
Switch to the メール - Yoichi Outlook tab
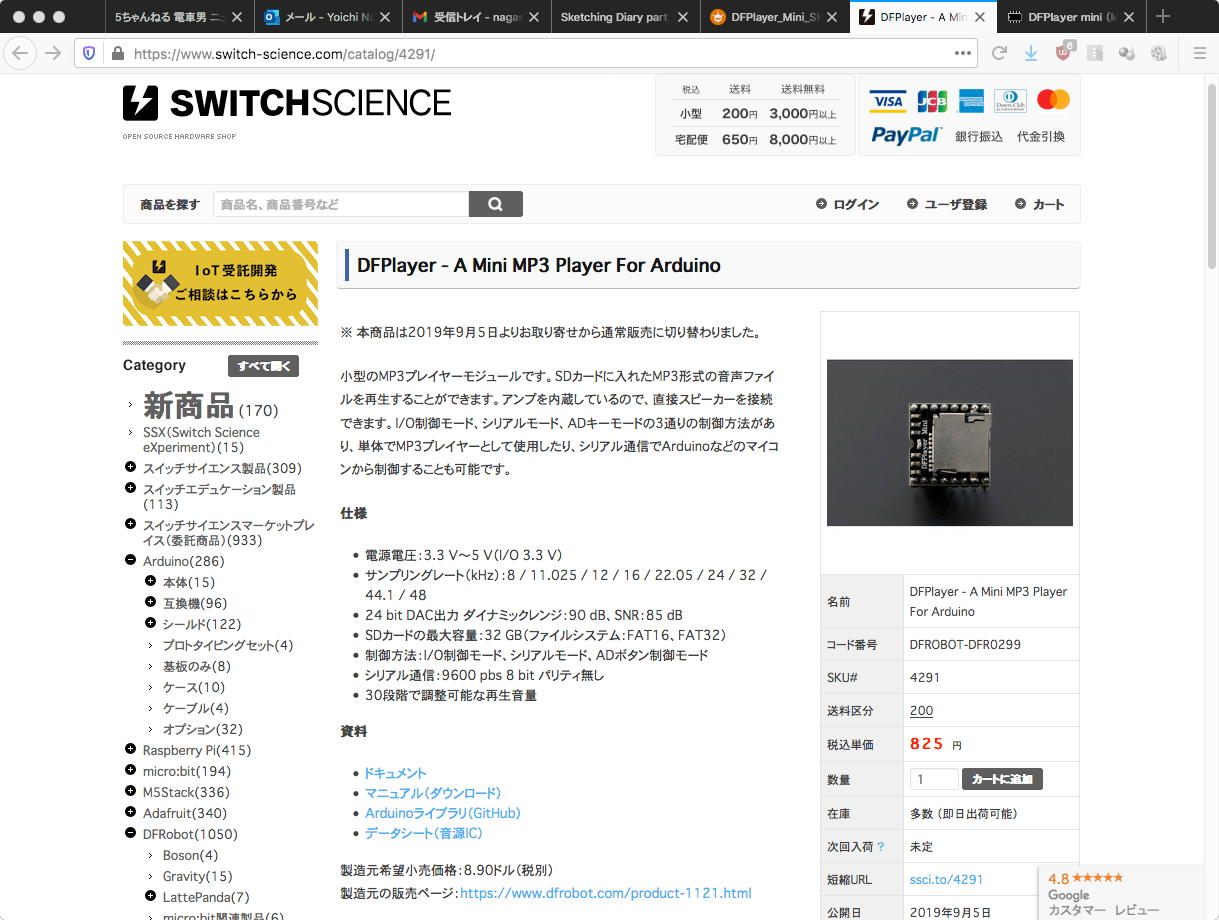[x=328, y=17]
